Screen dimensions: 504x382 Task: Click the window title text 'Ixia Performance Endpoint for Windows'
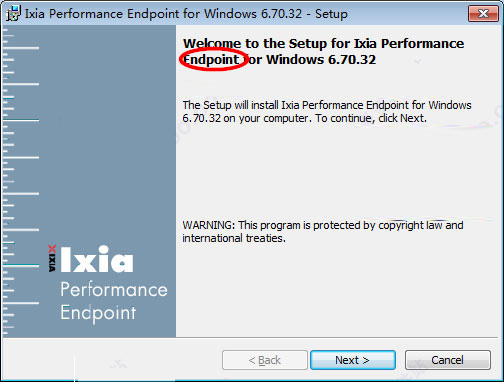[x=141, y=14]
